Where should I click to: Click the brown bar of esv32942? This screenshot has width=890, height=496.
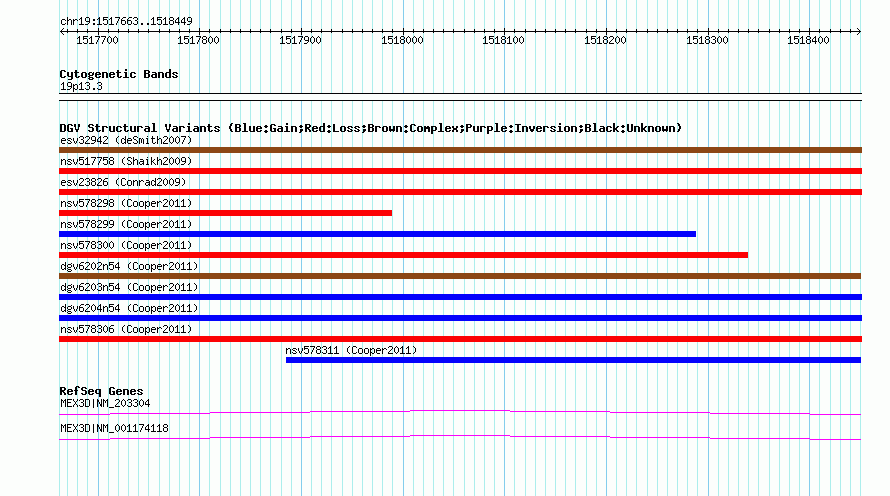click(x=460, y=150)
